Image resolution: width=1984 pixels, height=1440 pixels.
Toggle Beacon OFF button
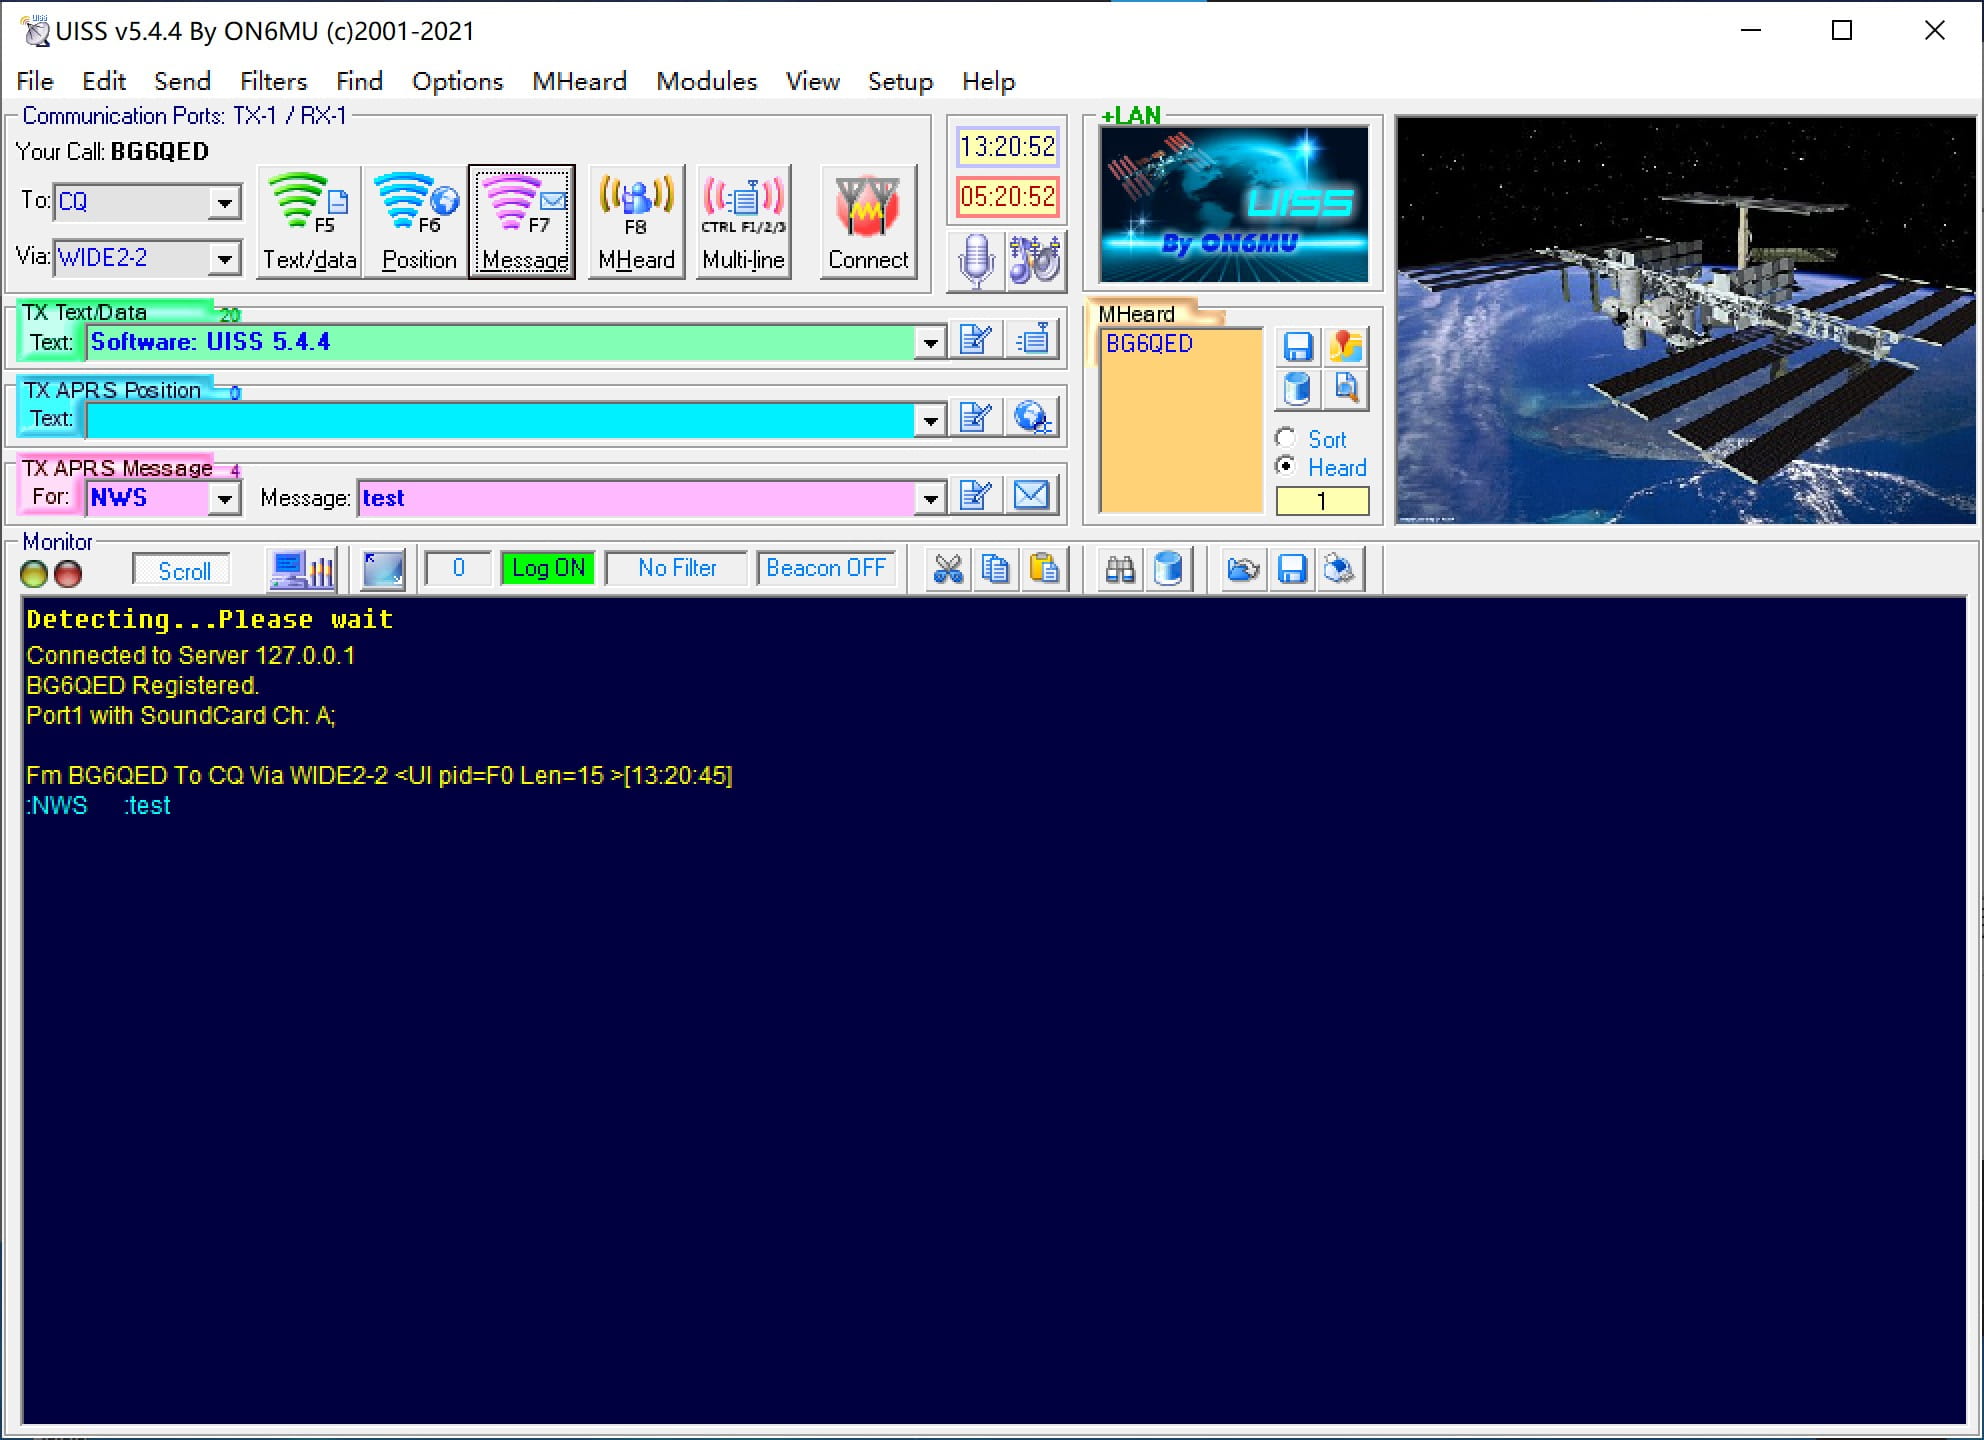[x=825, y=569]
